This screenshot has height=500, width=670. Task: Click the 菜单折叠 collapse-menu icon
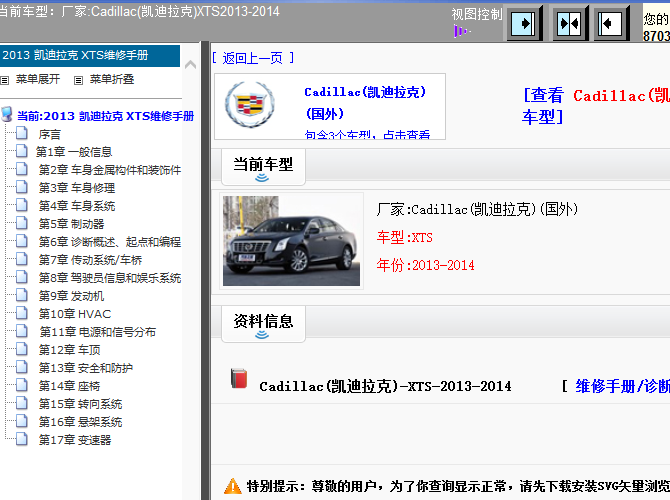click(x=78, y=80)
